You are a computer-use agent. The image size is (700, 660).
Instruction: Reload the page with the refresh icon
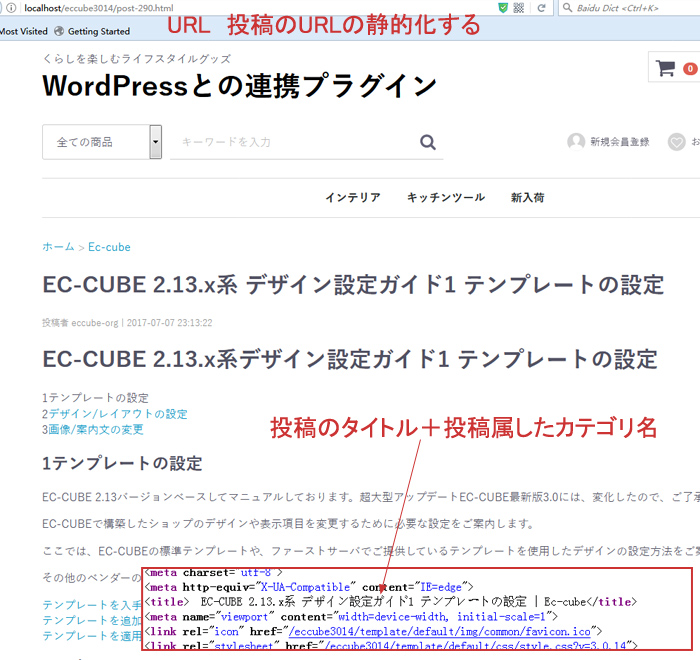click(x=542, y=8)
